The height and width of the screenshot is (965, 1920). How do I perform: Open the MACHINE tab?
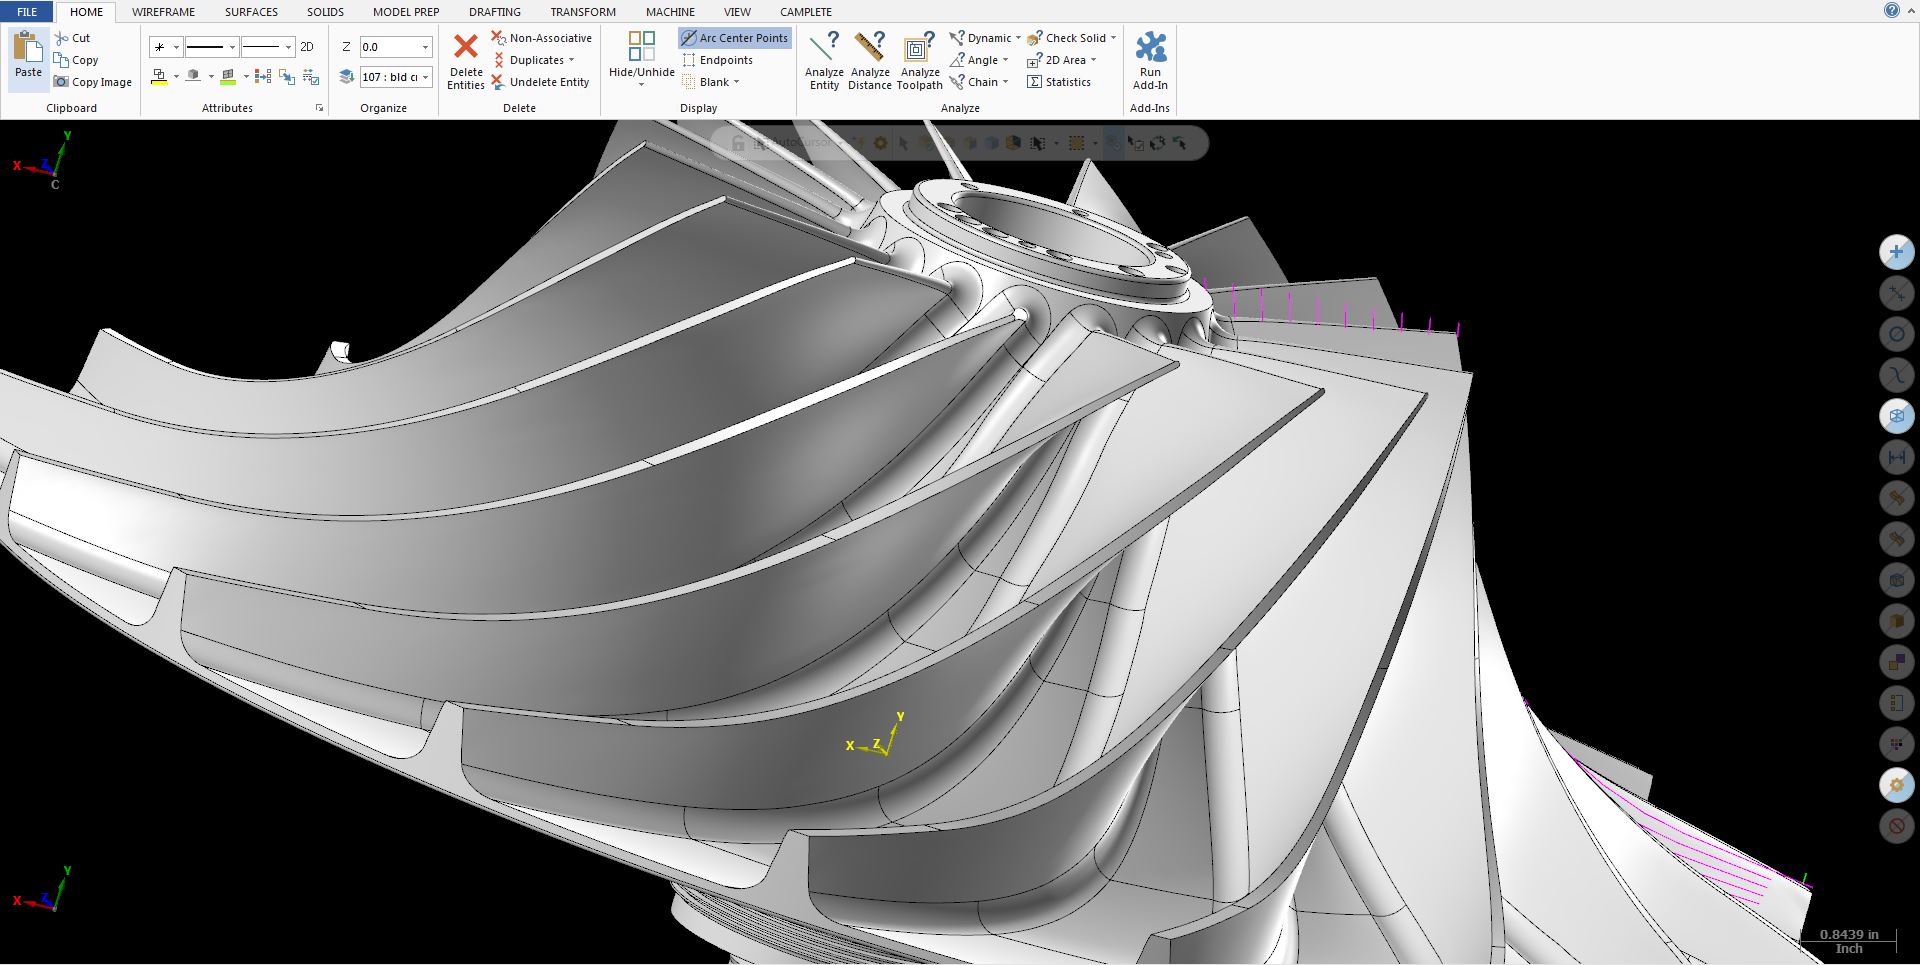(670, 12)
